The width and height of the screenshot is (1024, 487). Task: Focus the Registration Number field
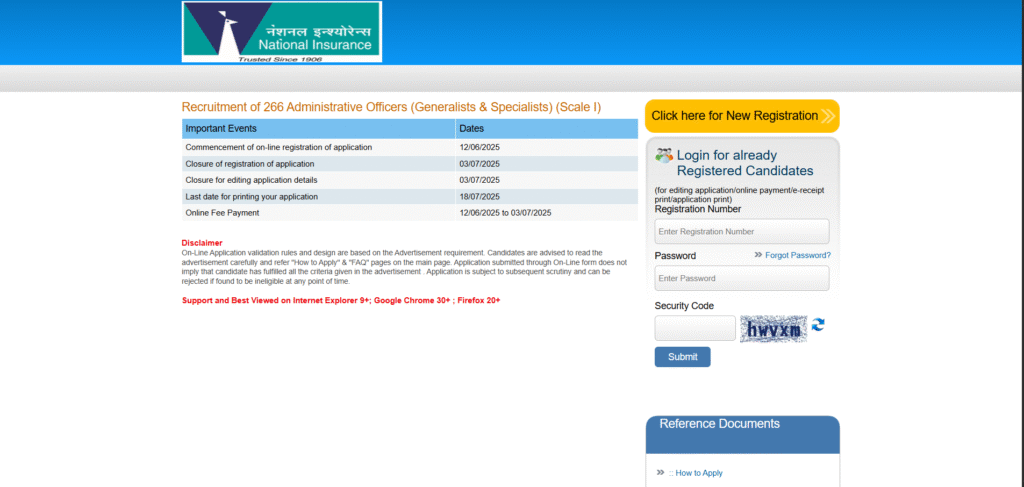tap(742, 232)
